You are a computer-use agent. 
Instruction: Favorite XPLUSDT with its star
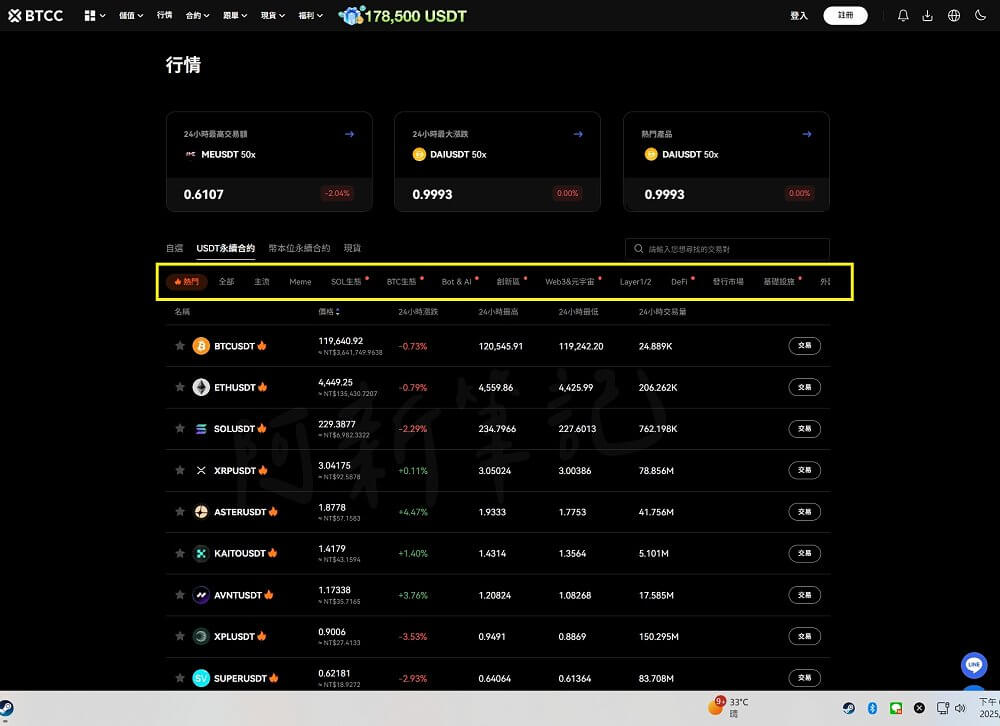[180, 636]
